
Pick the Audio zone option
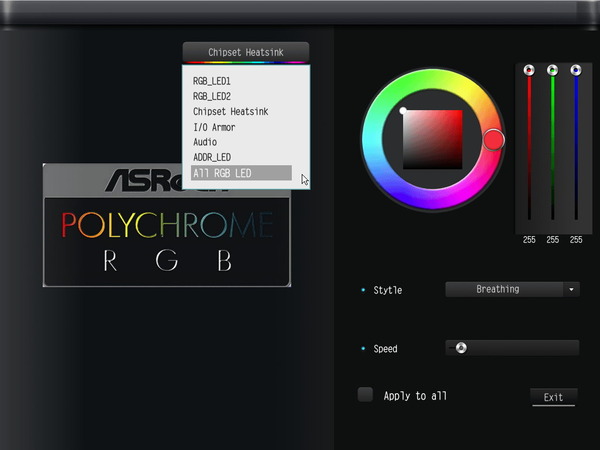[x=205, y=142]
